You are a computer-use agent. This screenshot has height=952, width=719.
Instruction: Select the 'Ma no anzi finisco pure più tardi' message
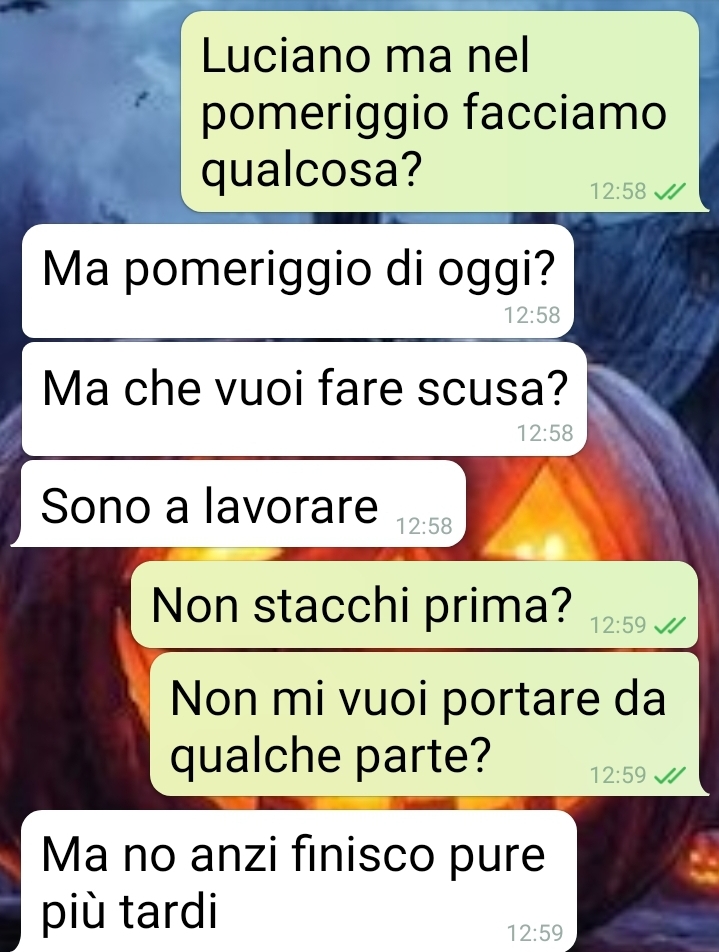coord(298,881)
